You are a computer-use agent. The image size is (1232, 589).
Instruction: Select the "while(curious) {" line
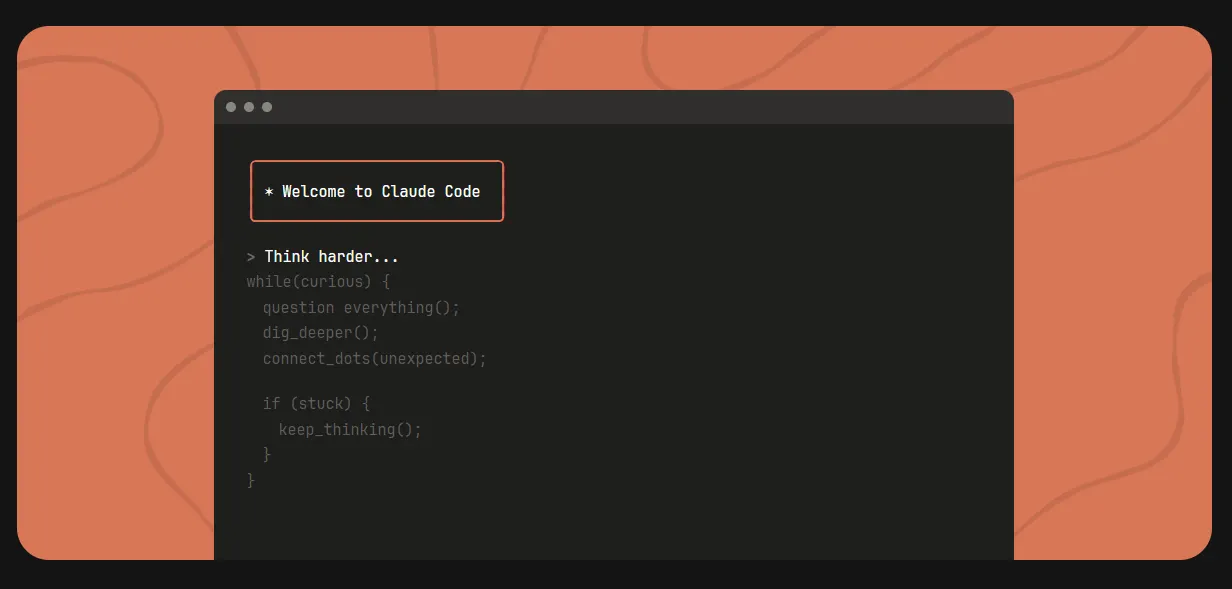(318, 282)
